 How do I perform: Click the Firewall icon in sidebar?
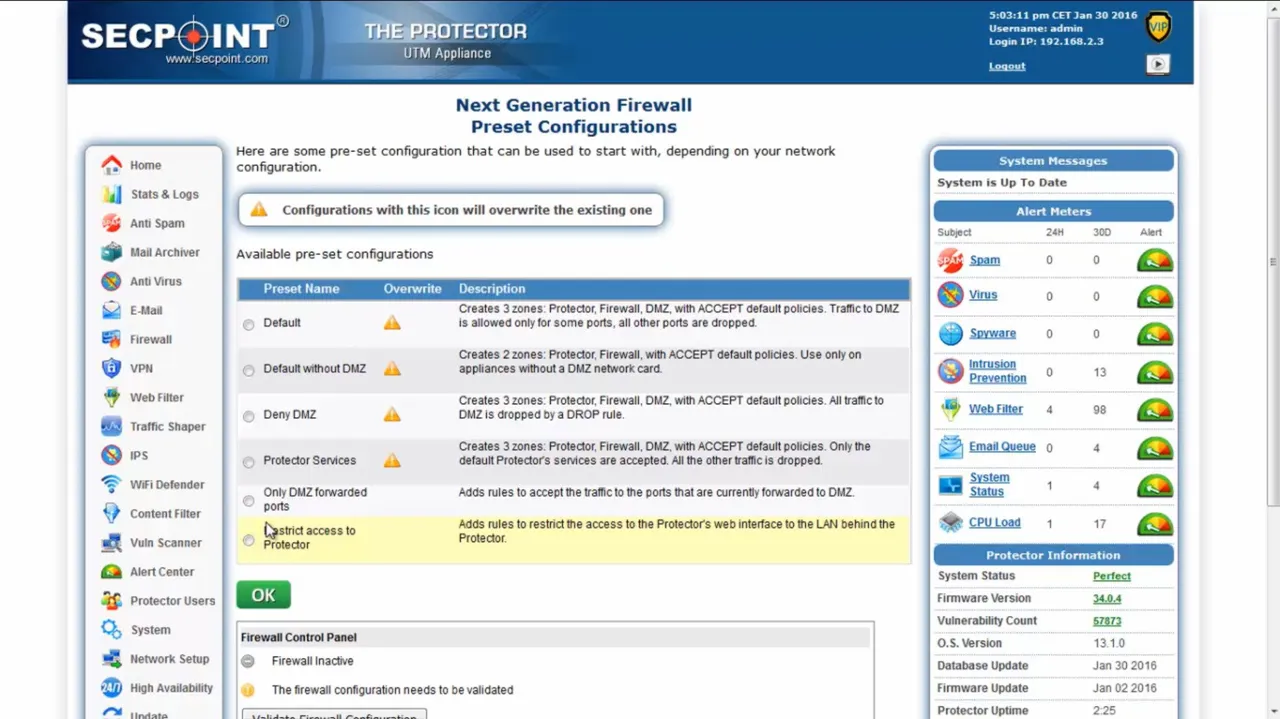coord(111,339)
